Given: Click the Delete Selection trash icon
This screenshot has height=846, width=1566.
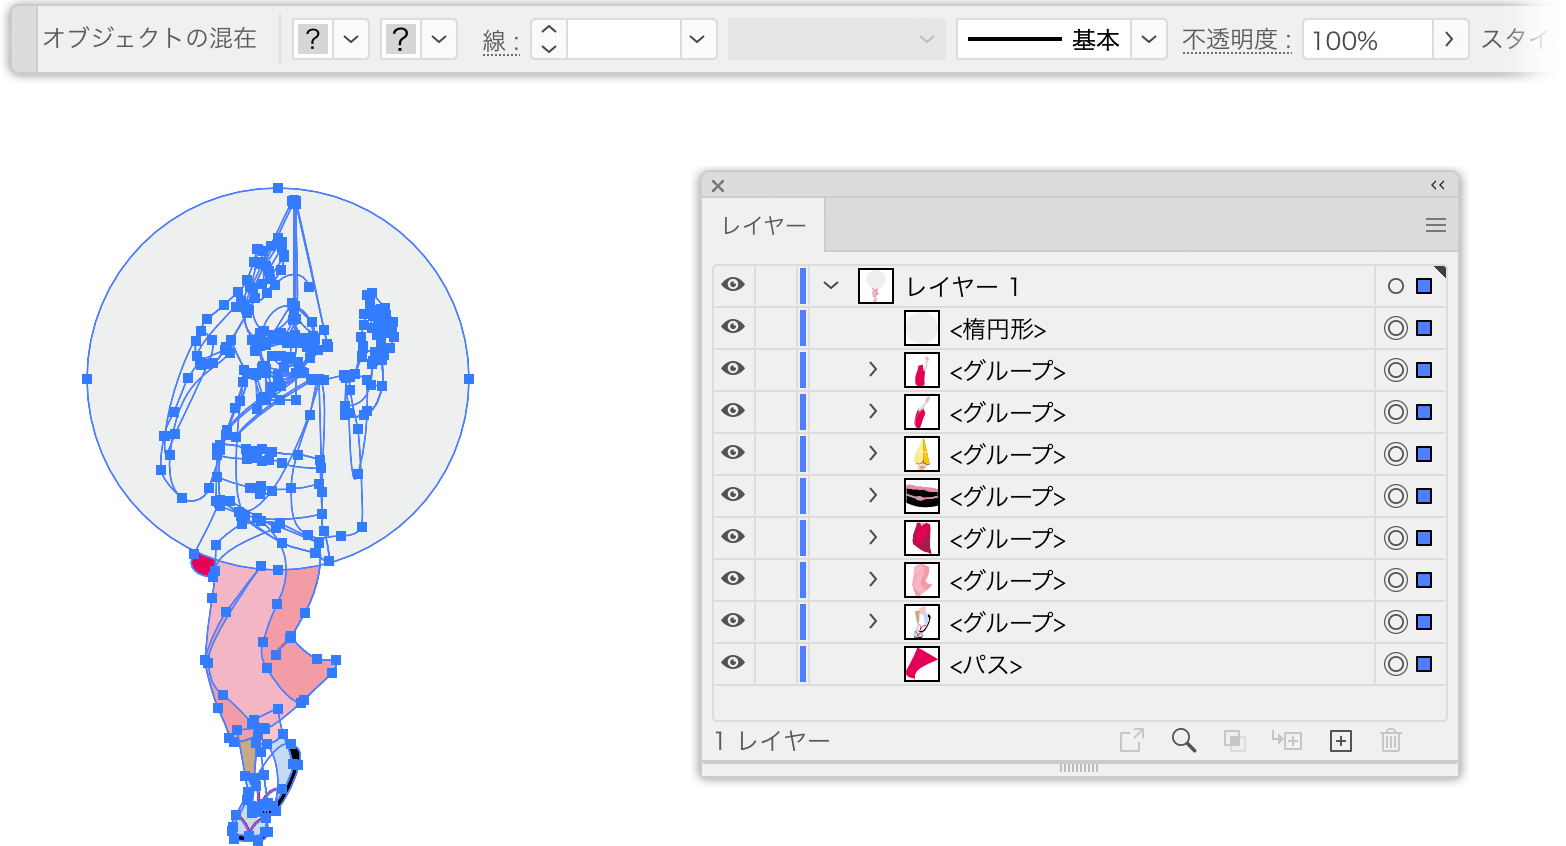Looking at the screenshot, I should (1390, 740).
